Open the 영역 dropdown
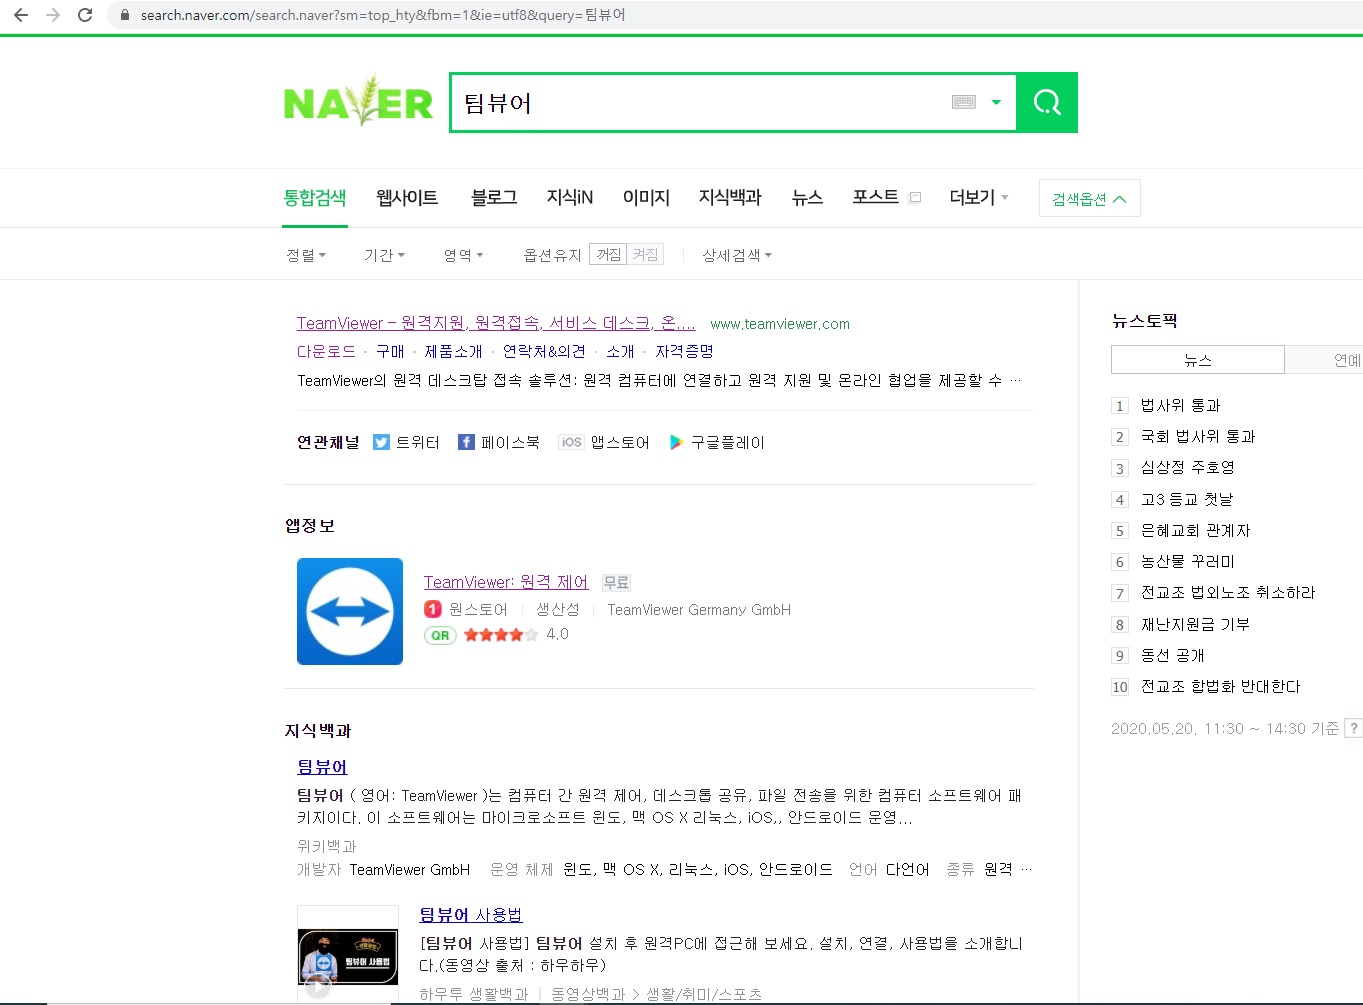Viewport: 1363px width, 1005px height. coord(463,255)
